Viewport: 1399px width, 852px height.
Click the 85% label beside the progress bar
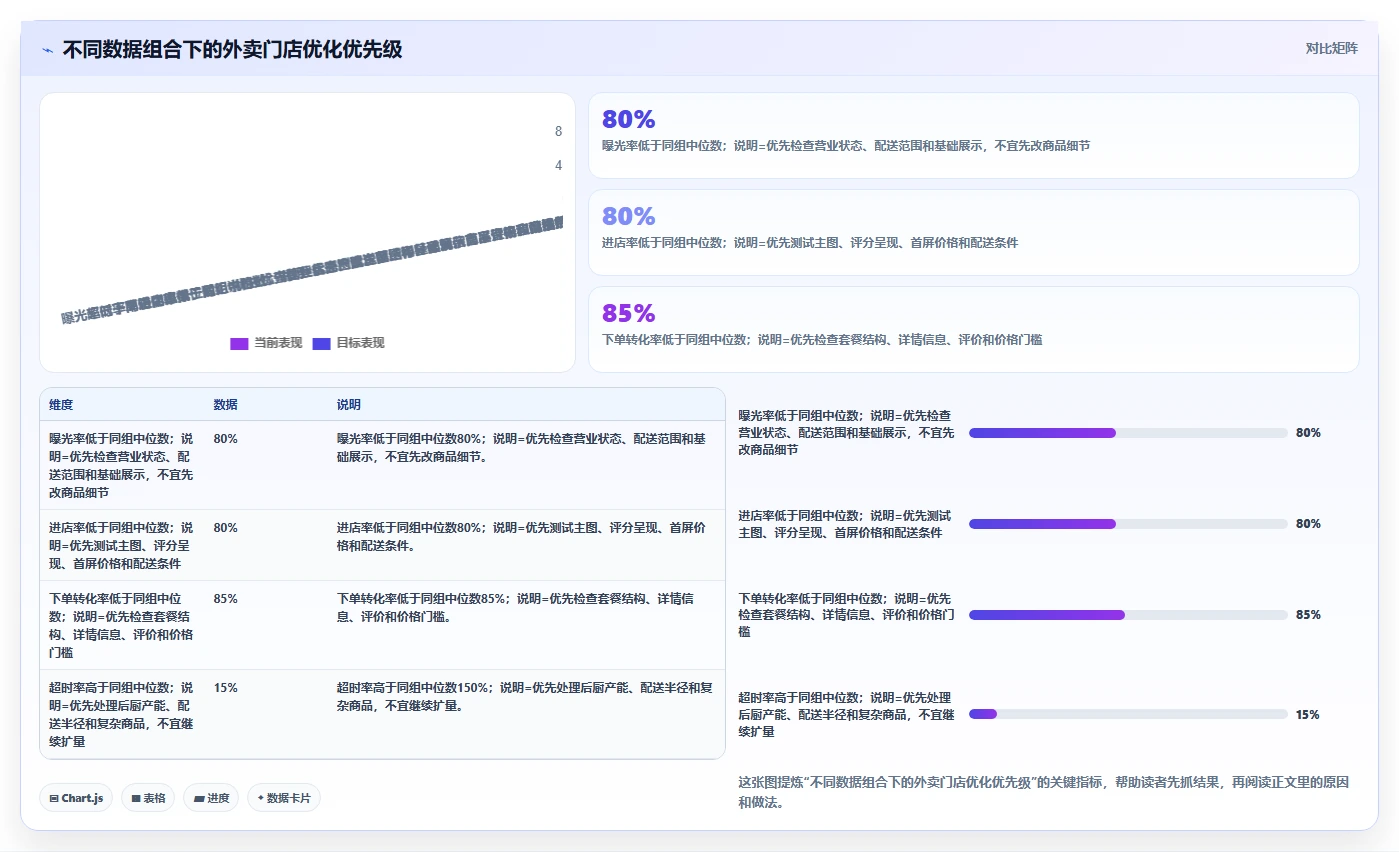coord(1308,615)
